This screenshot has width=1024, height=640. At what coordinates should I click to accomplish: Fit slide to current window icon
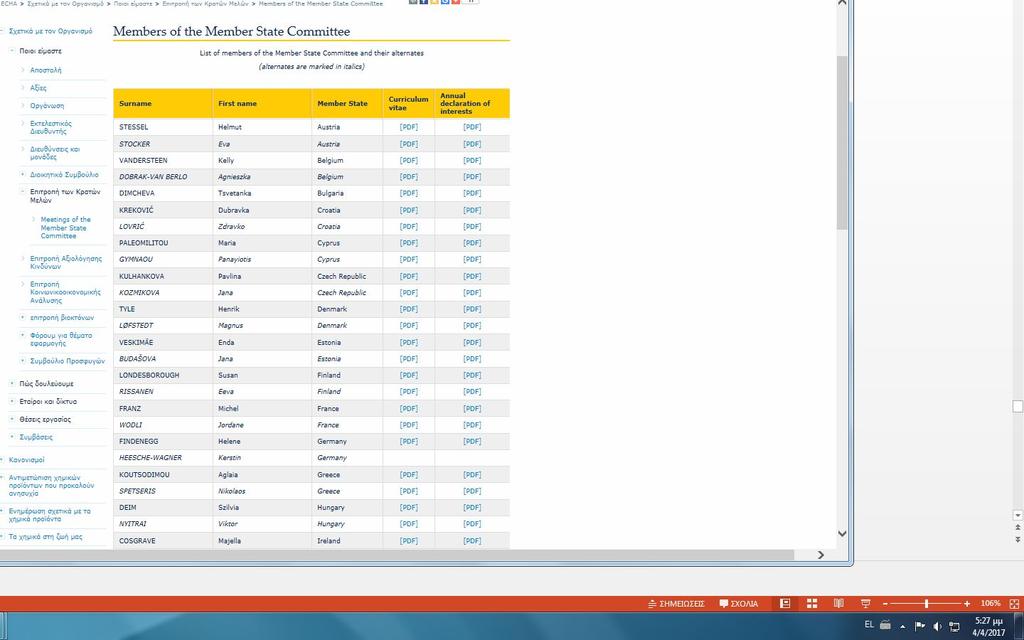click(1014, 604)
